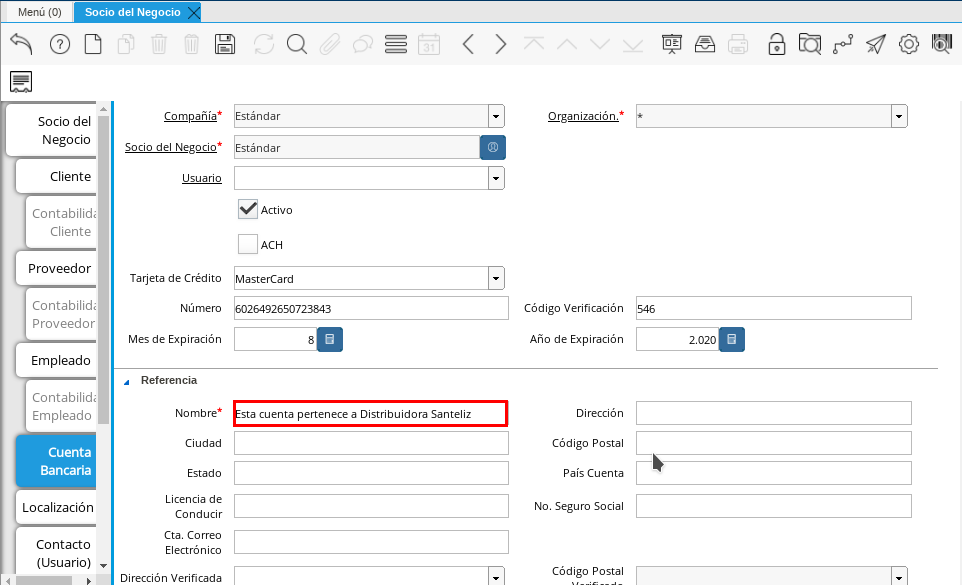
Task: Click the magnifier Find record icon
Action: tap(297, 44)
